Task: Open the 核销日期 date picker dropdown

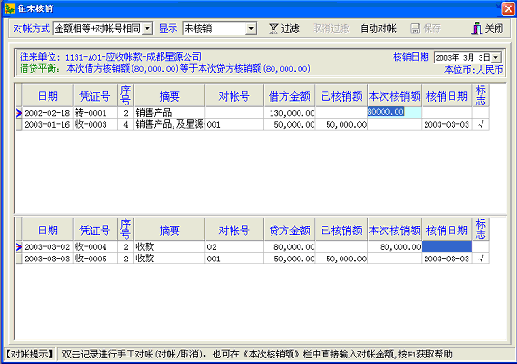Action: (496, 57)
